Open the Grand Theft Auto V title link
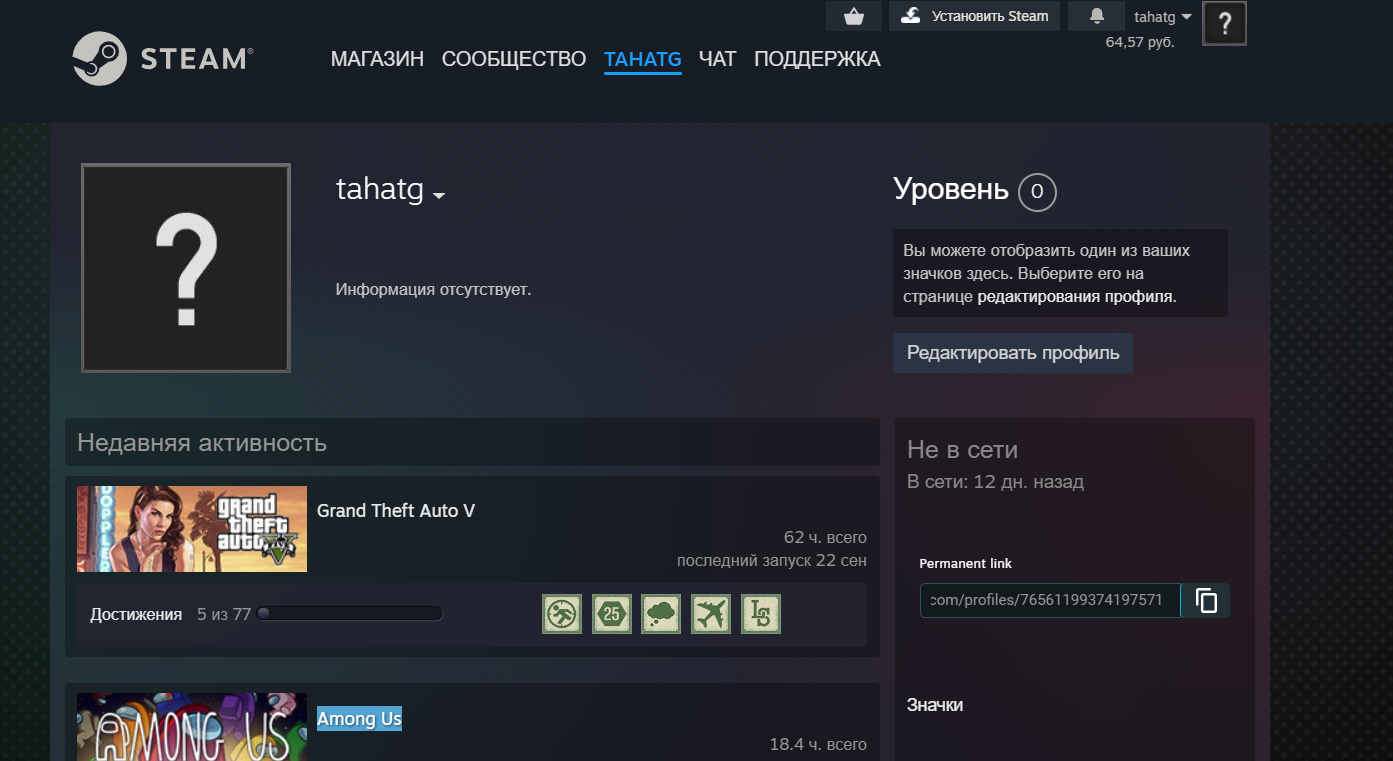 [x=395, y=511]
